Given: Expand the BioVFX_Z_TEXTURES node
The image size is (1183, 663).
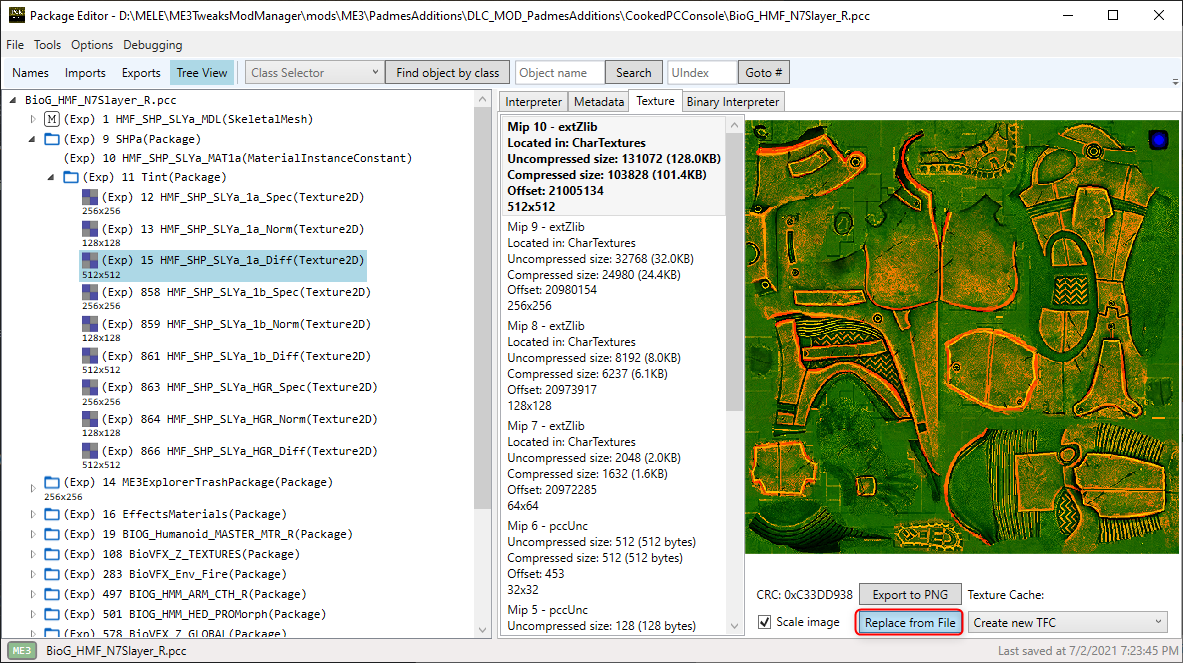Looking at the screenshot, I should coord(32,554).
